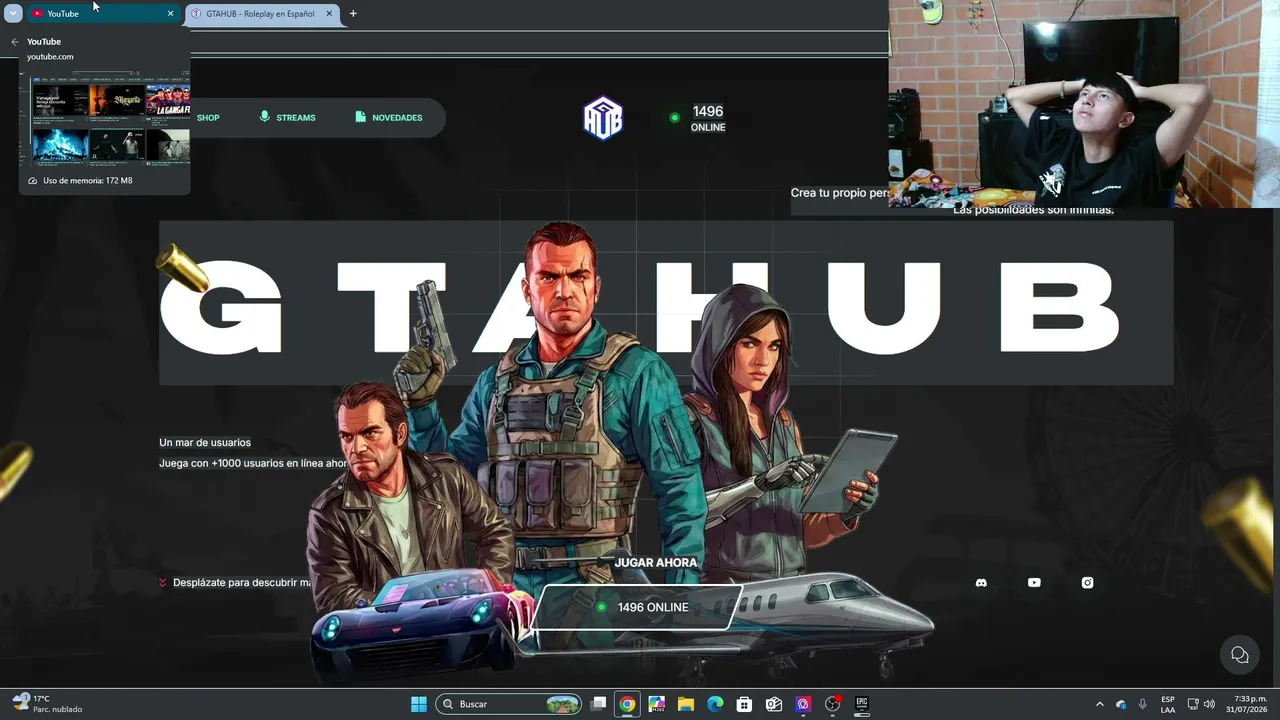
Task: Open a new browser tab
Action: (x=353, y=14)
